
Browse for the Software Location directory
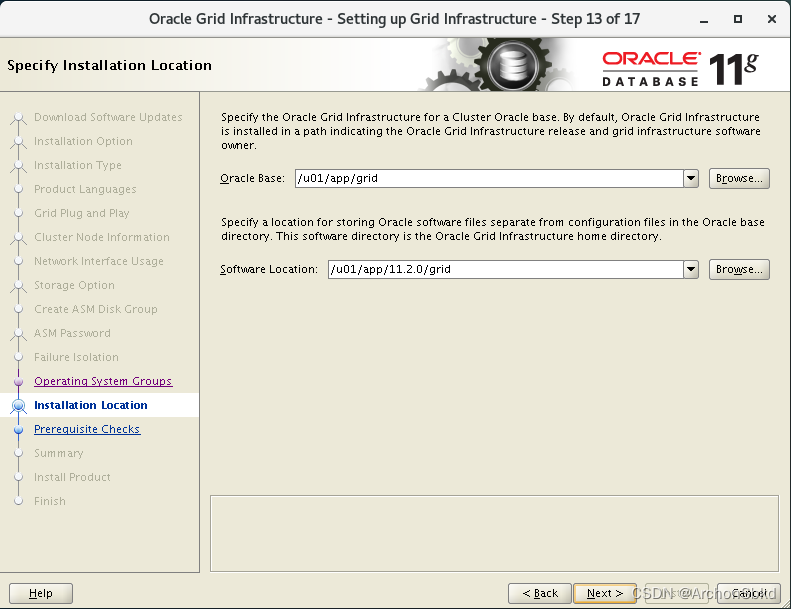click(739, 269)
